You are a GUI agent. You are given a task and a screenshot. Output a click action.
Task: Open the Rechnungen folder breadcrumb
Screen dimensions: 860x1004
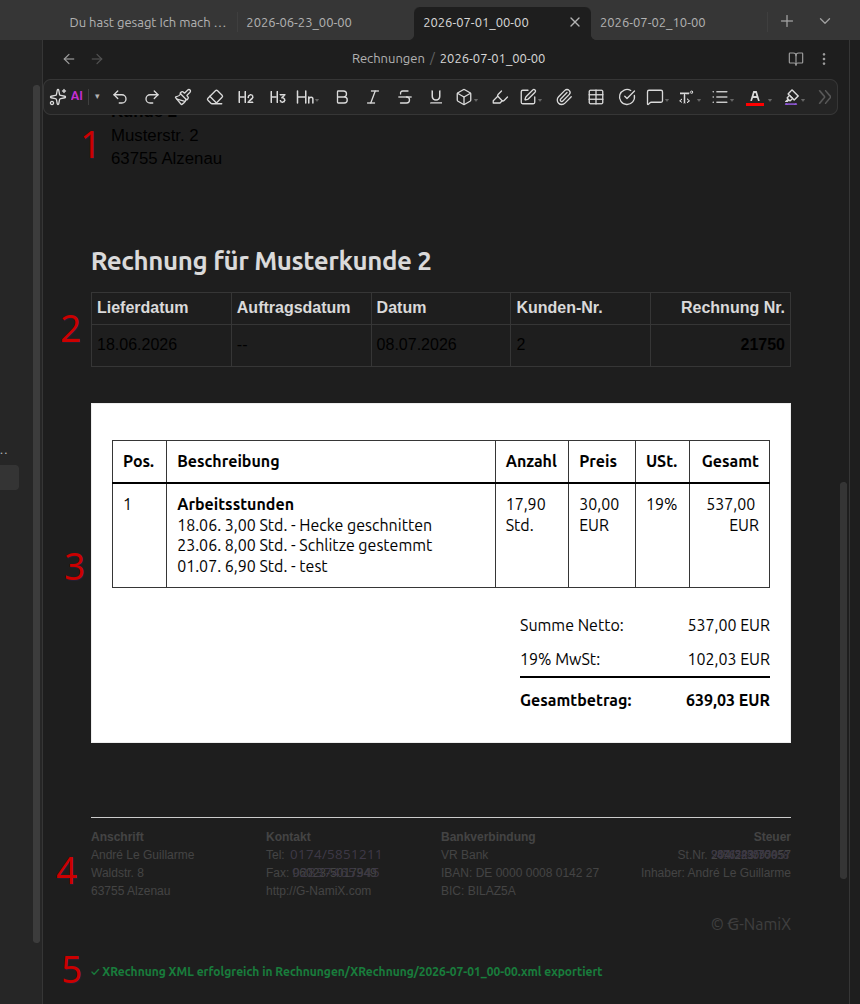point(388,59)
